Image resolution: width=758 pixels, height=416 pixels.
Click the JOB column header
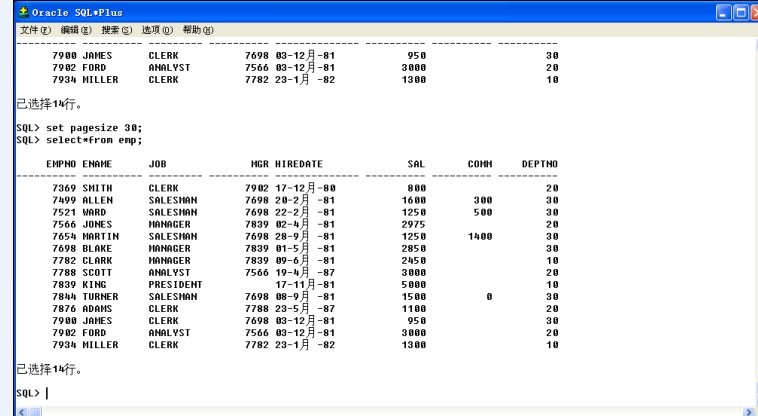[x=158, y=164]
